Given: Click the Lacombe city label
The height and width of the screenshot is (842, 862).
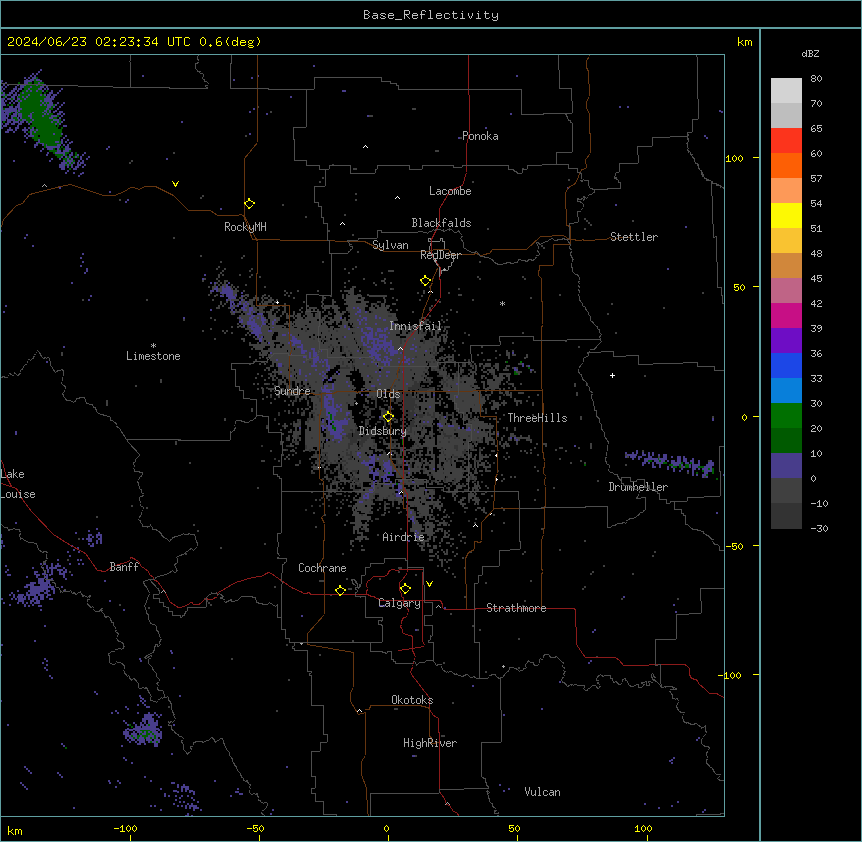Looking at the screenshot, I should coord(450,191).
